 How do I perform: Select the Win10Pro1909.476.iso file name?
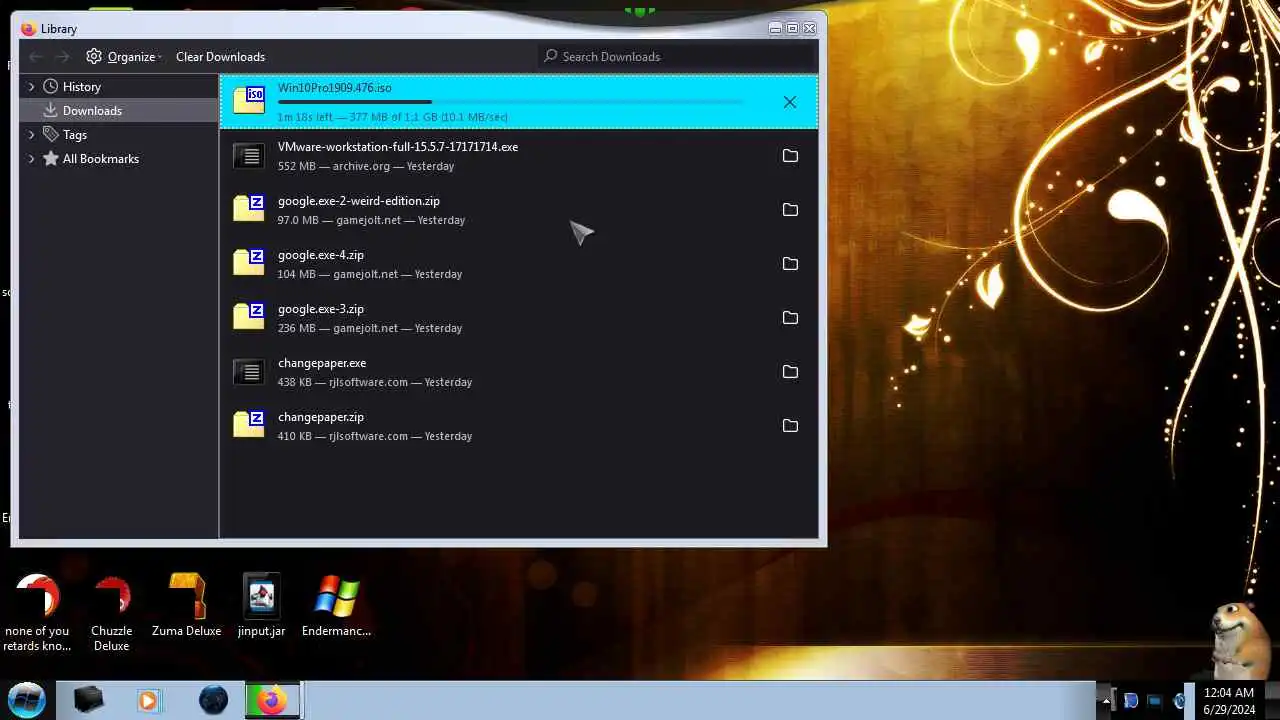(x=334, y=88)
